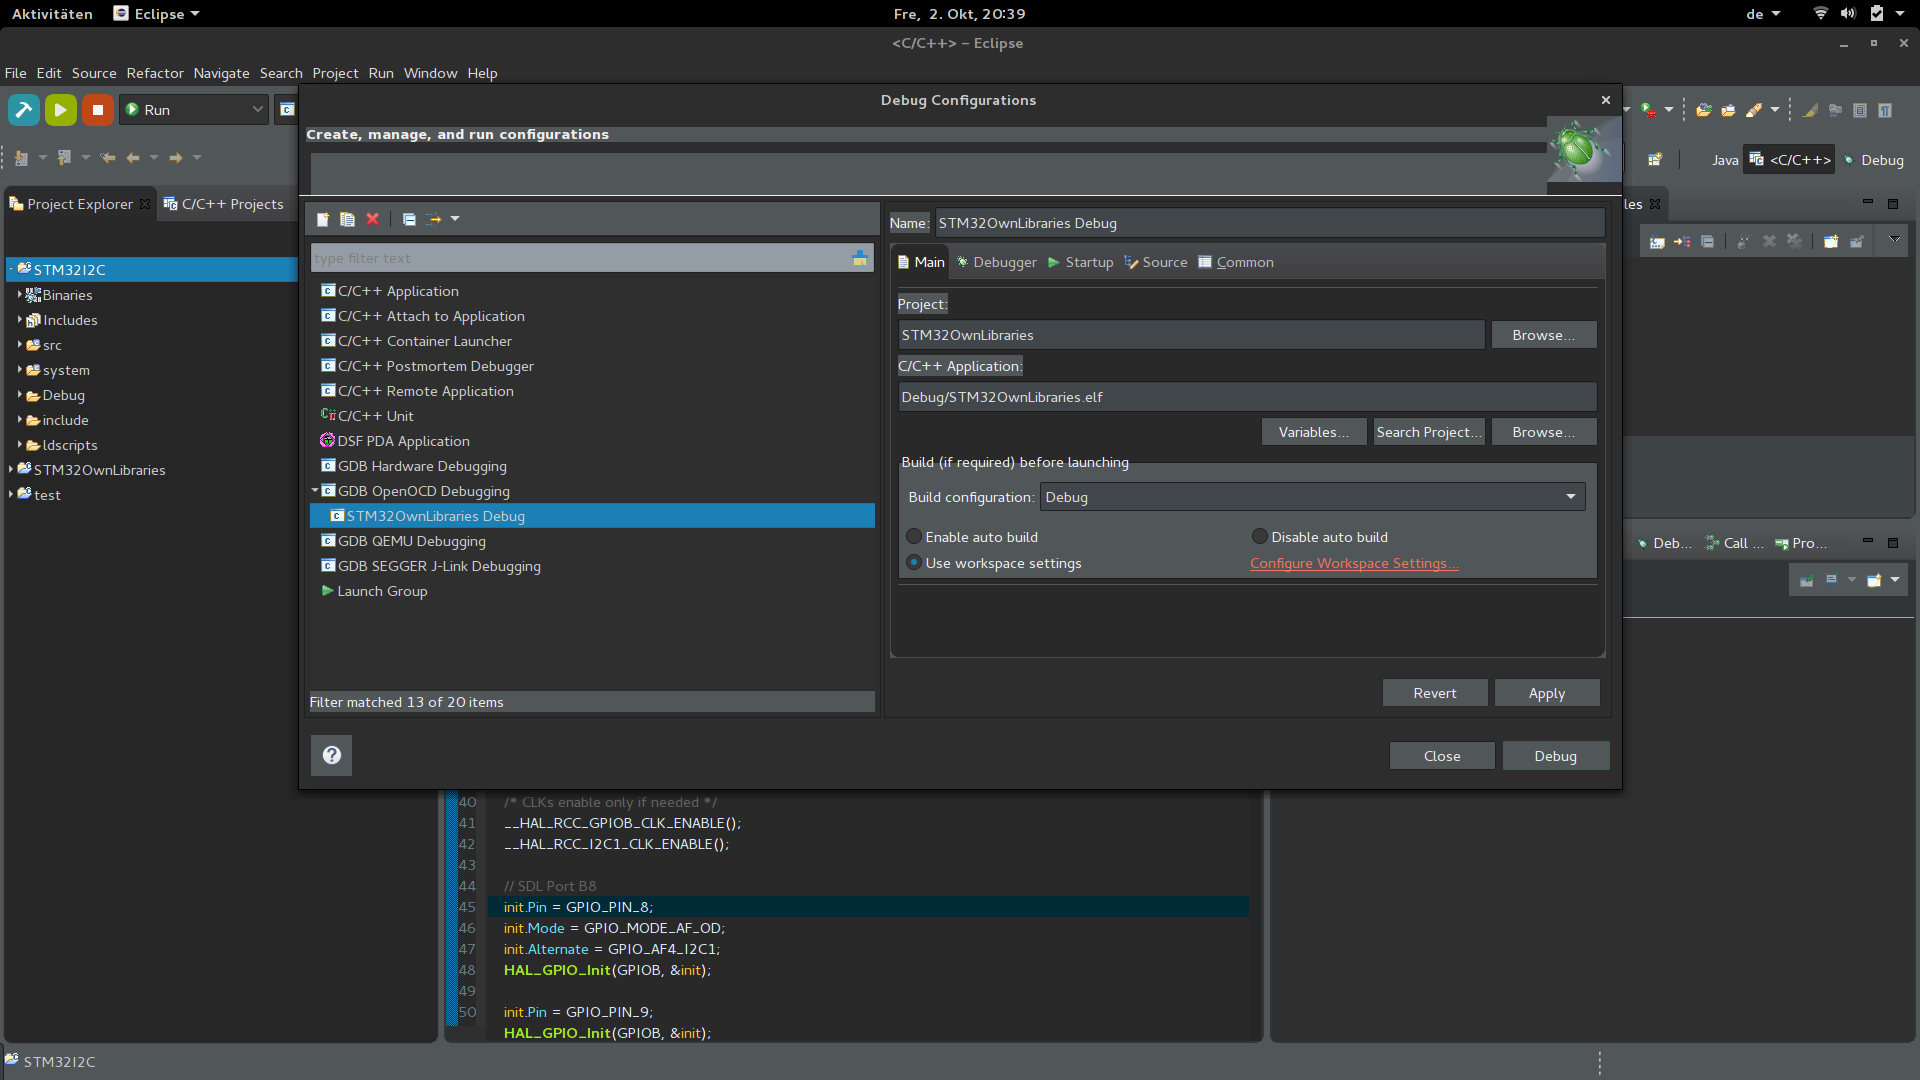Expand the Includes folder in Project Explorer
This screenshot has height=1080, width=1920.
[x=19, y=320]
